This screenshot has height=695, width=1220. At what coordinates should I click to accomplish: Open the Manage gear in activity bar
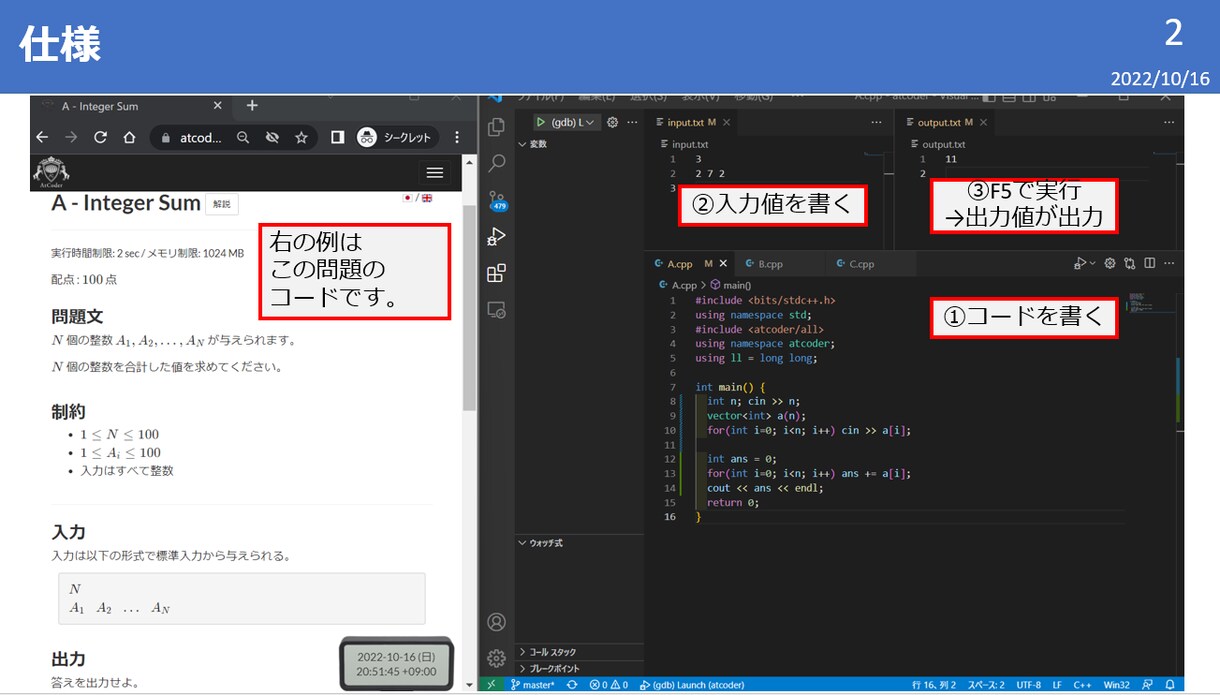tap(496, 657)
